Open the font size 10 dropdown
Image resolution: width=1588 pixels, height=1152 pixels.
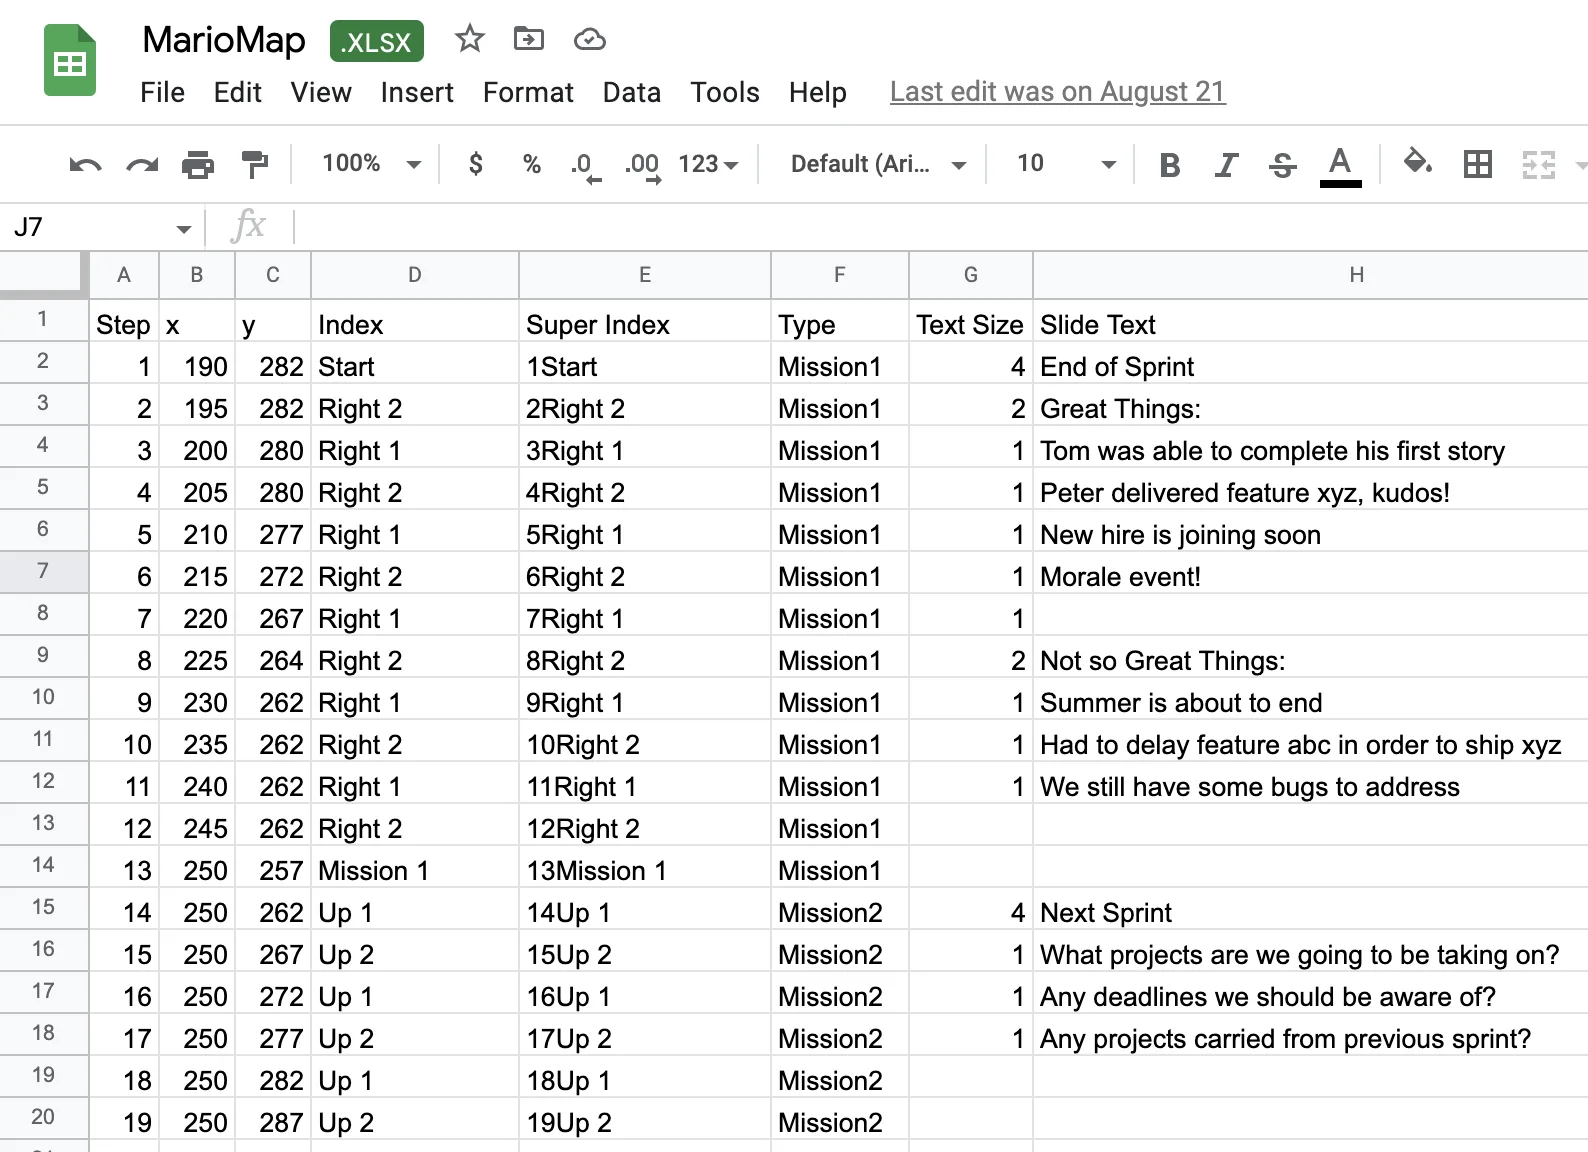[1065, 164]
